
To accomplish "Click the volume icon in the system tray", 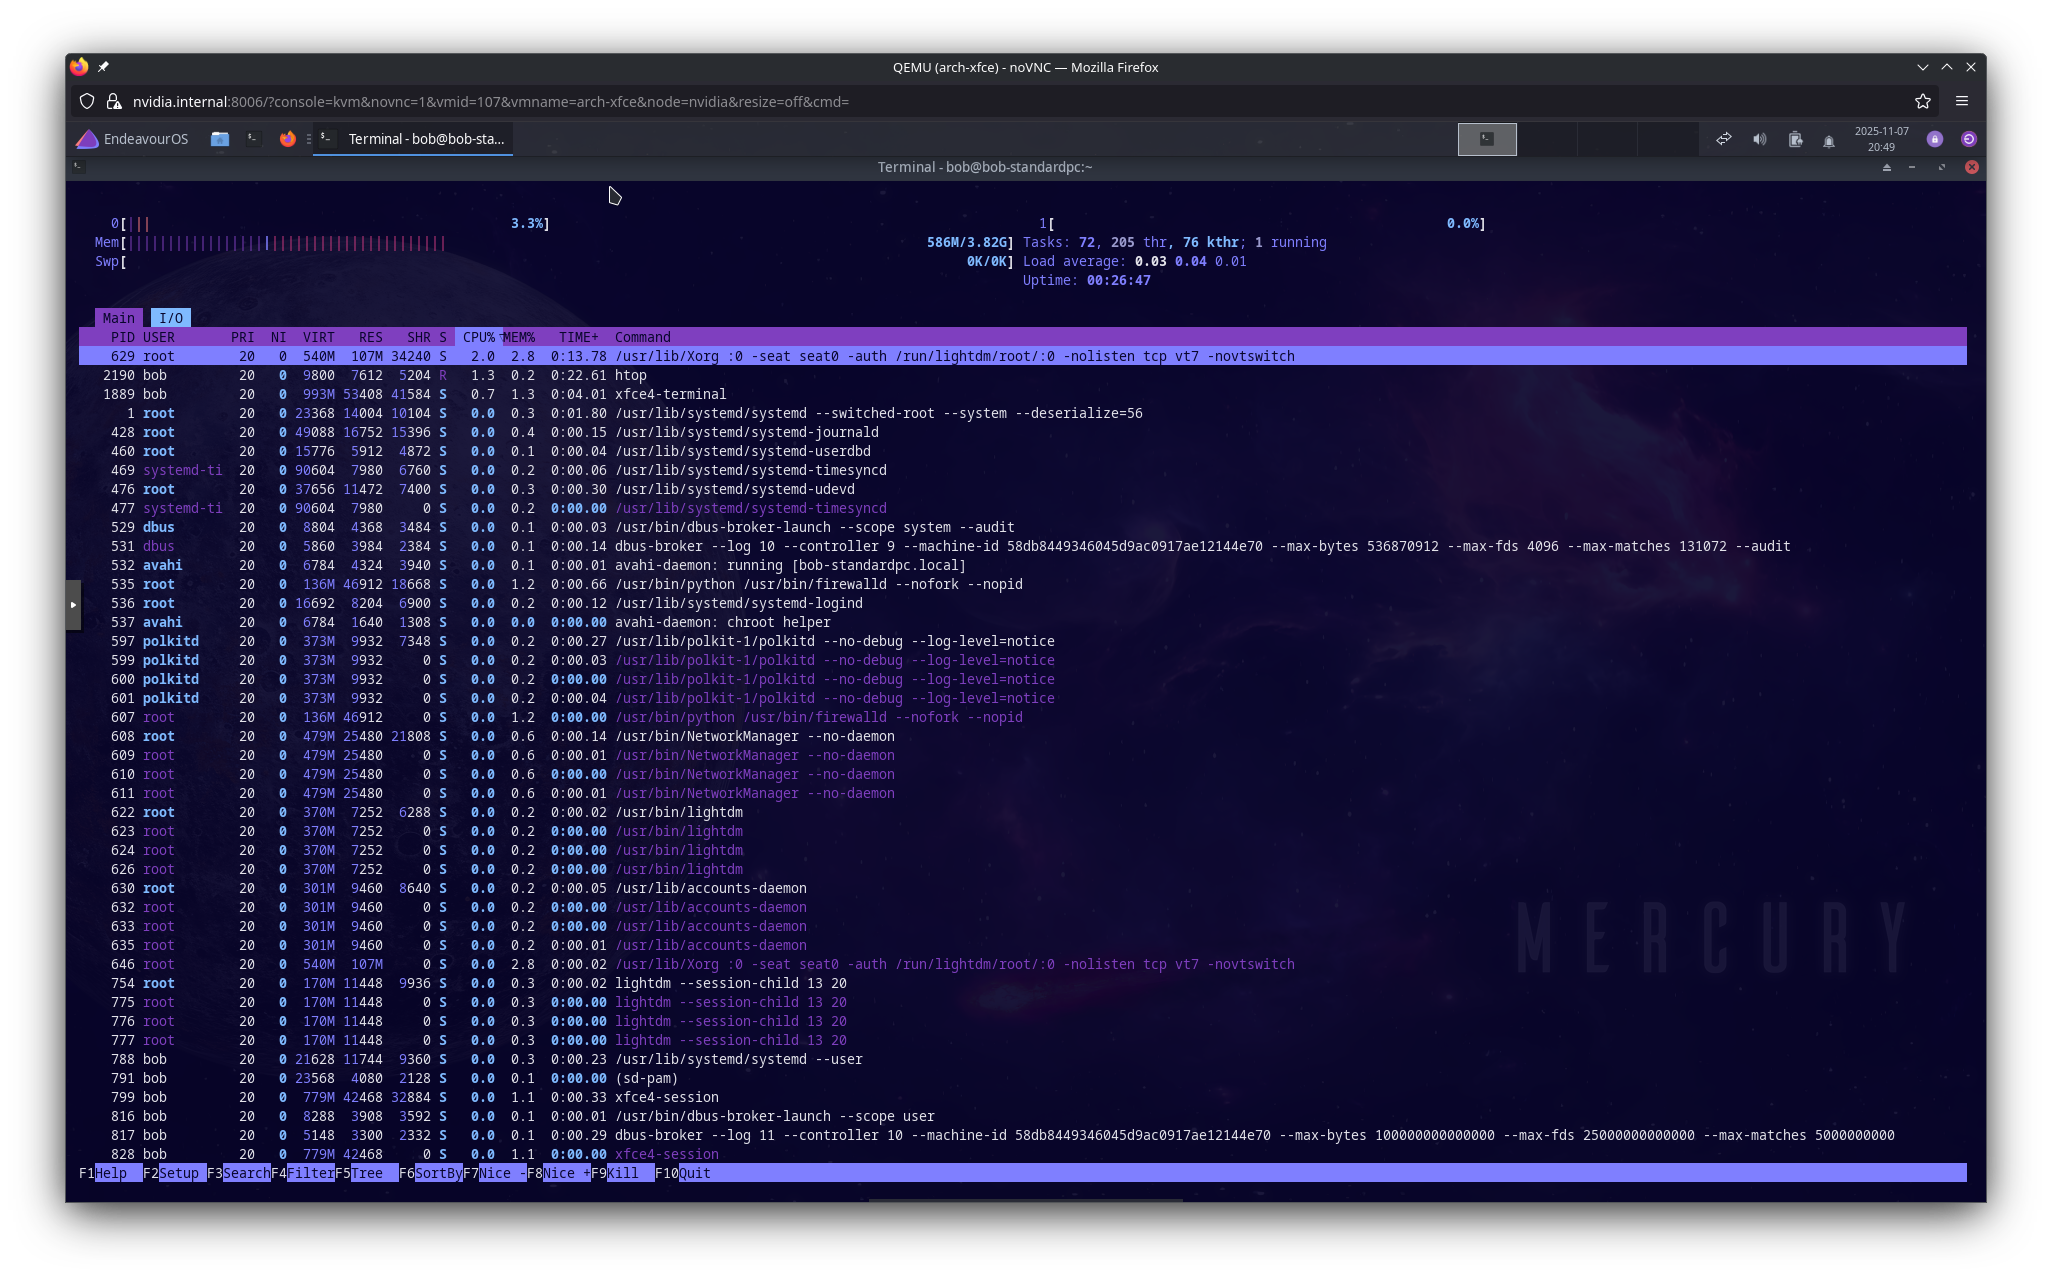I will click(1760, 139).
